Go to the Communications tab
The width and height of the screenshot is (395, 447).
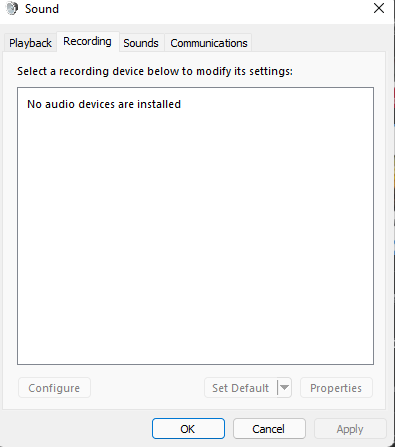[x=209, y=43]
